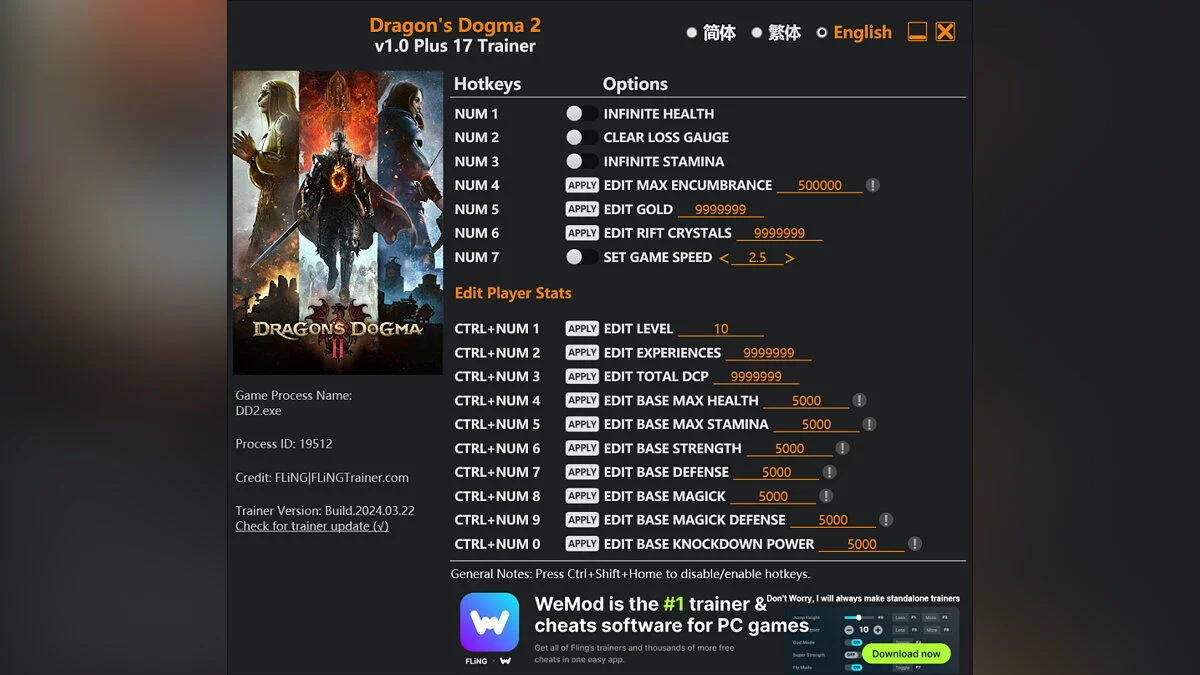Screen dimensions: 1200x675
Task: Click the Base Defense value field
Action: (776, 472)
